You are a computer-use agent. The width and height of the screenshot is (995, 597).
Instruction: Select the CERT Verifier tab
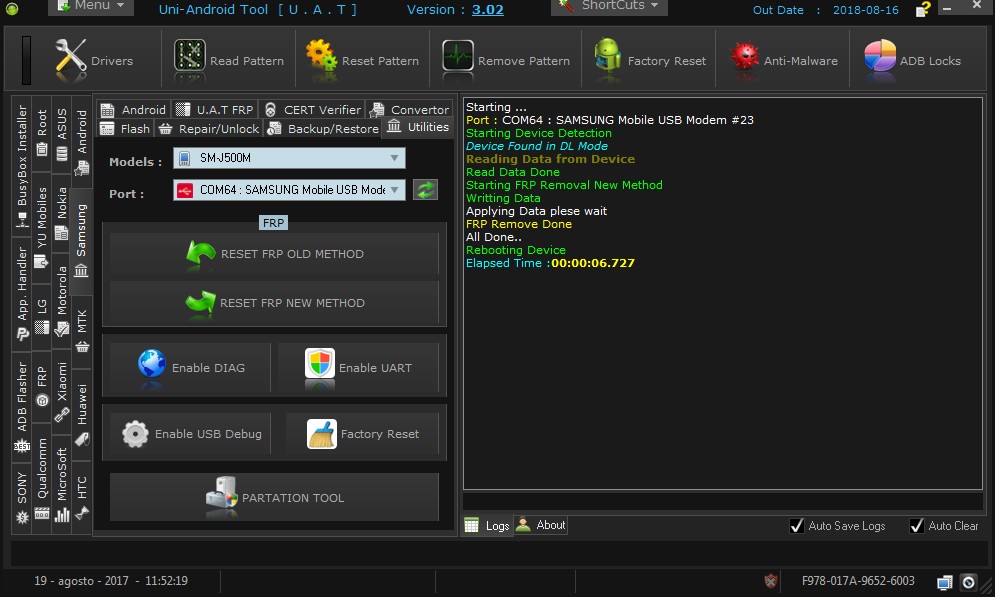(312, 109)
